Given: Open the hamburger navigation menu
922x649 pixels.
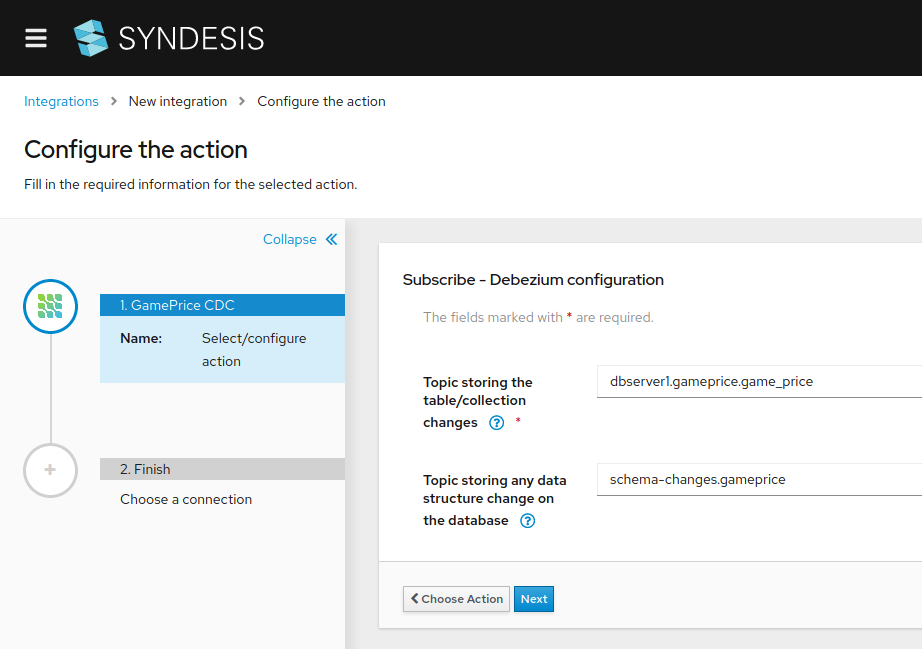Looking at the screenshot, I should pos(36,38).
